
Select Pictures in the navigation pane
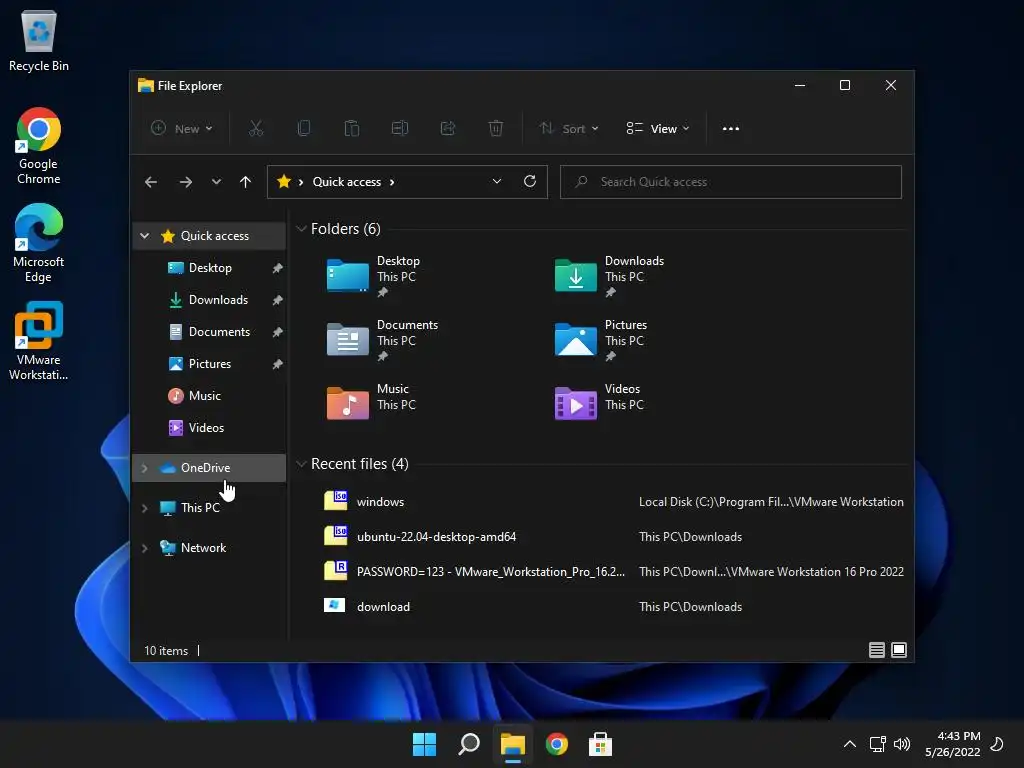point(209,364)
